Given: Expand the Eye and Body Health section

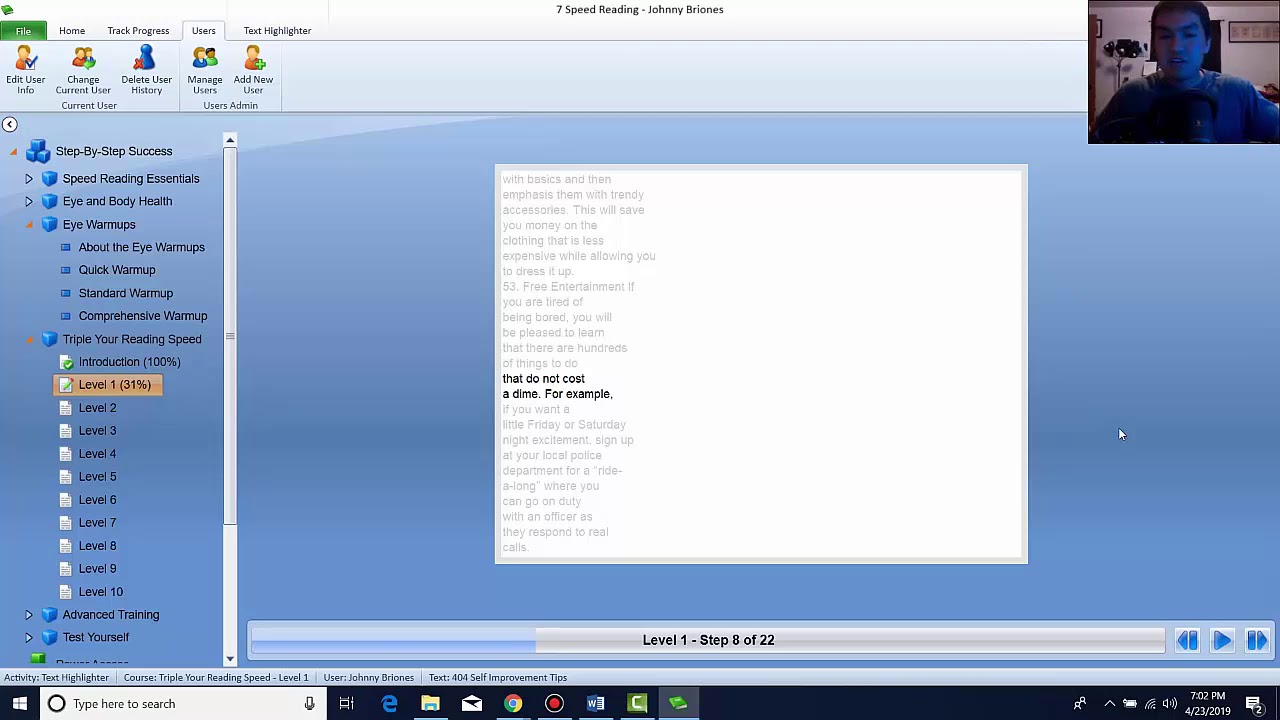Looking at the screenshot, I should point(29,201).
